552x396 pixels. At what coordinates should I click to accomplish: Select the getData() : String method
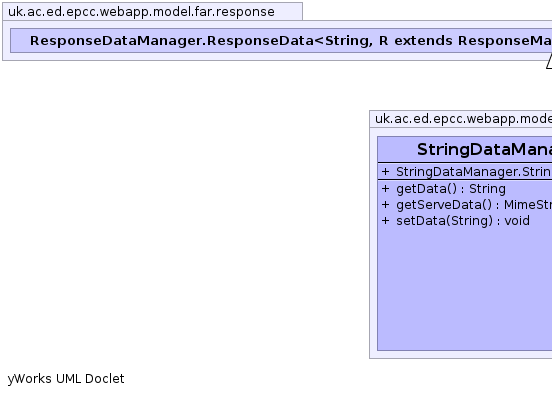pos(451,189)
